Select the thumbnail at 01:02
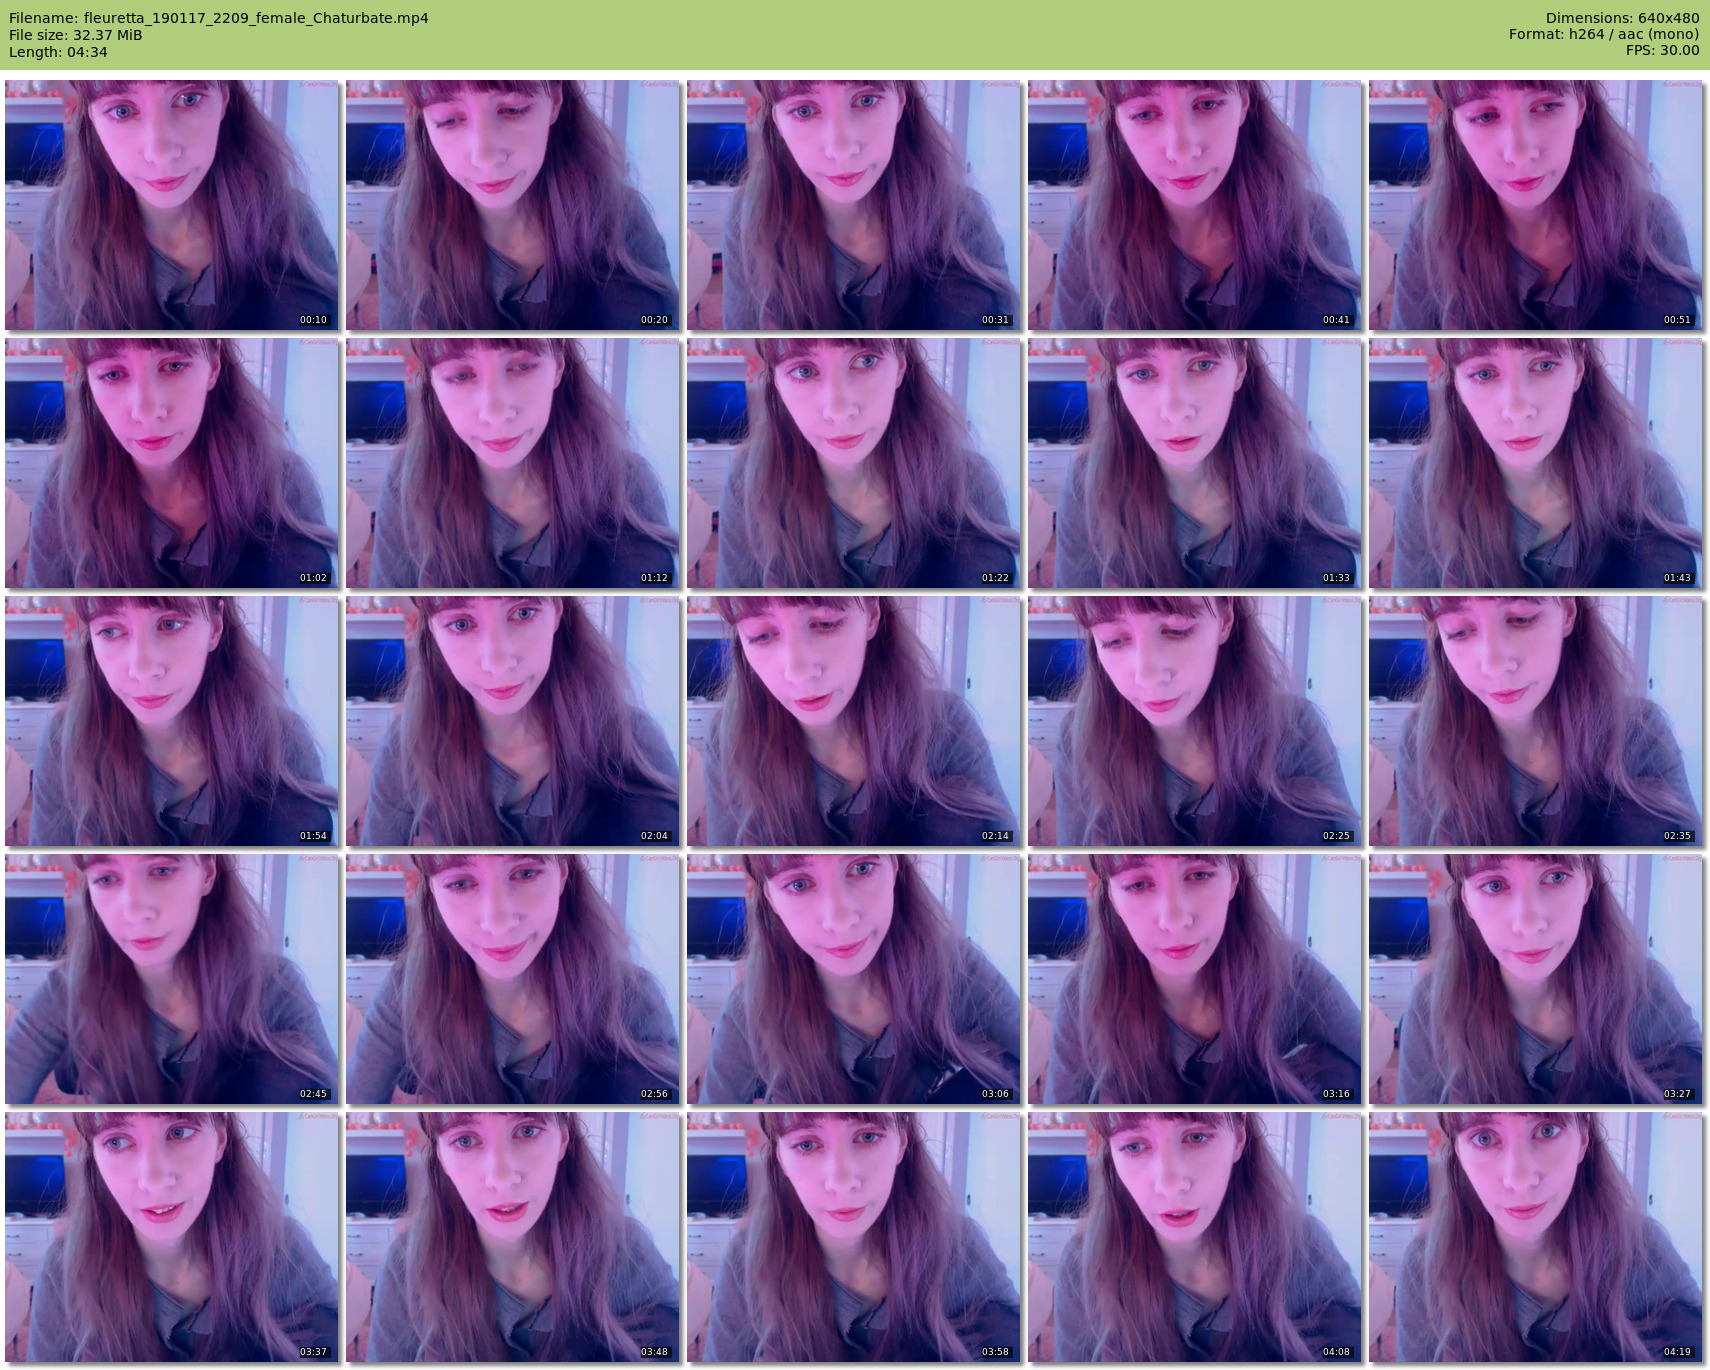The width and height of the screenshot is (1710, 1370). (171, 463)
